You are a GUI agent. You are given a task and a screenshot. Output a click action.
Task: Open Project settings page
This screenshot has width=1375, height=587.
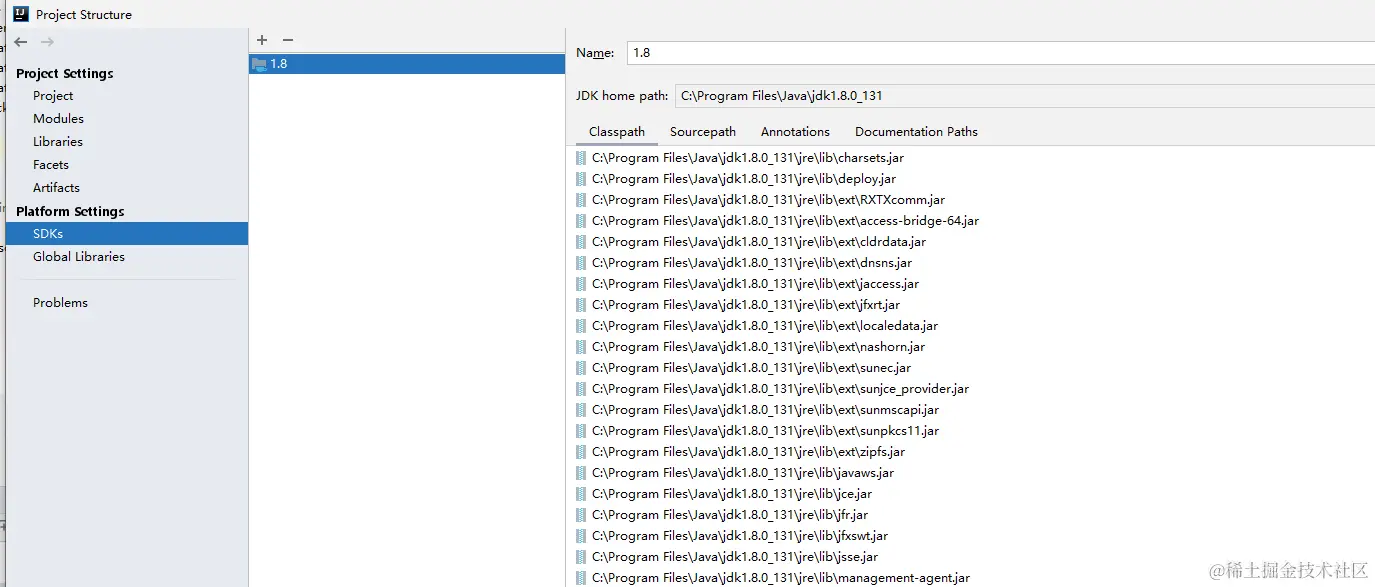point(53,96)
